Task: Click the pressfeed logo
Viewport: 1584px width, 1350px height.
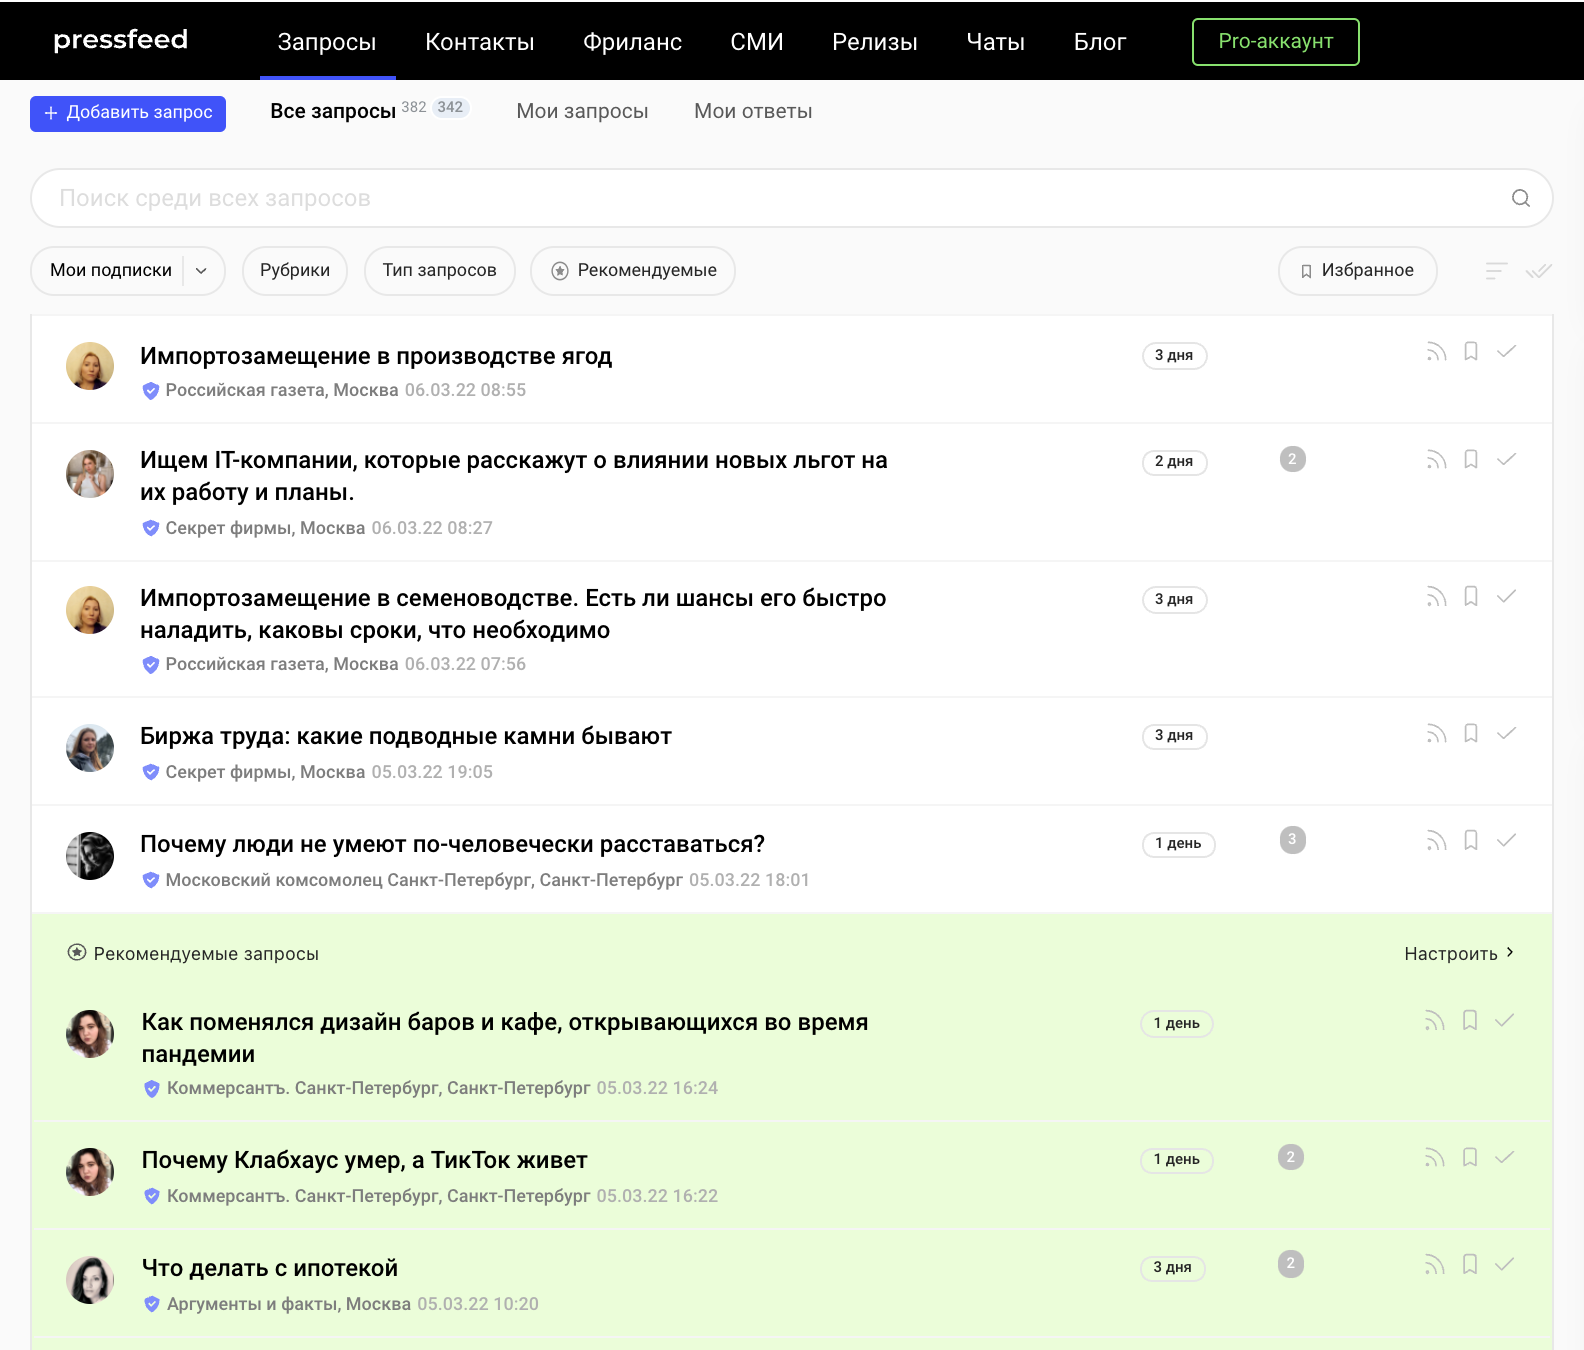Action: [x=120, y=40]
